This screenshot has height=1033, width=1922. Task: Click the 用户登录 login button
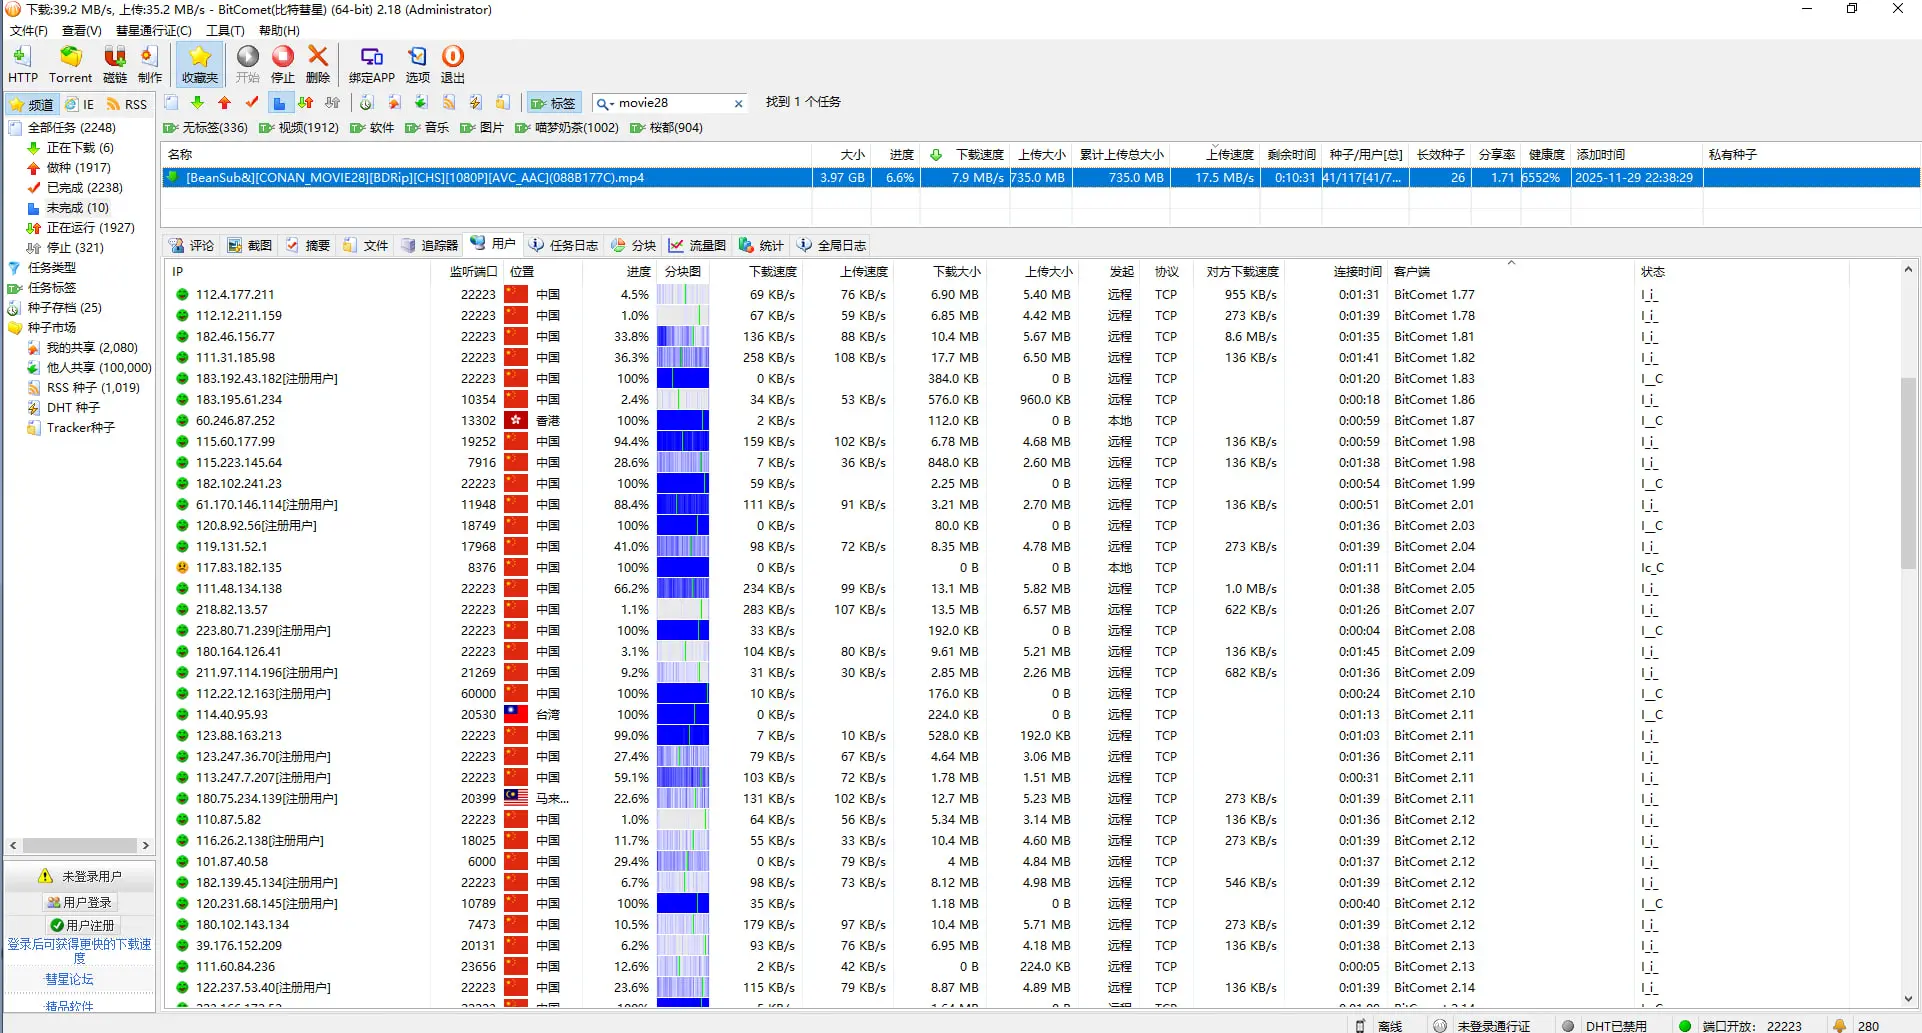click(79, 902)
